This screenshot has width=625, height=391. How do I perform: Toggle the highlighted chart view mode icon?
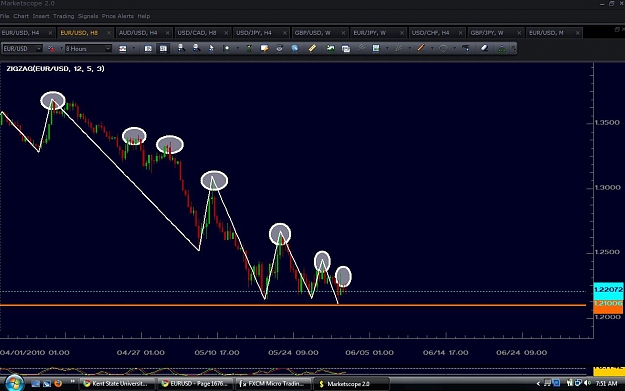(163, 49)
